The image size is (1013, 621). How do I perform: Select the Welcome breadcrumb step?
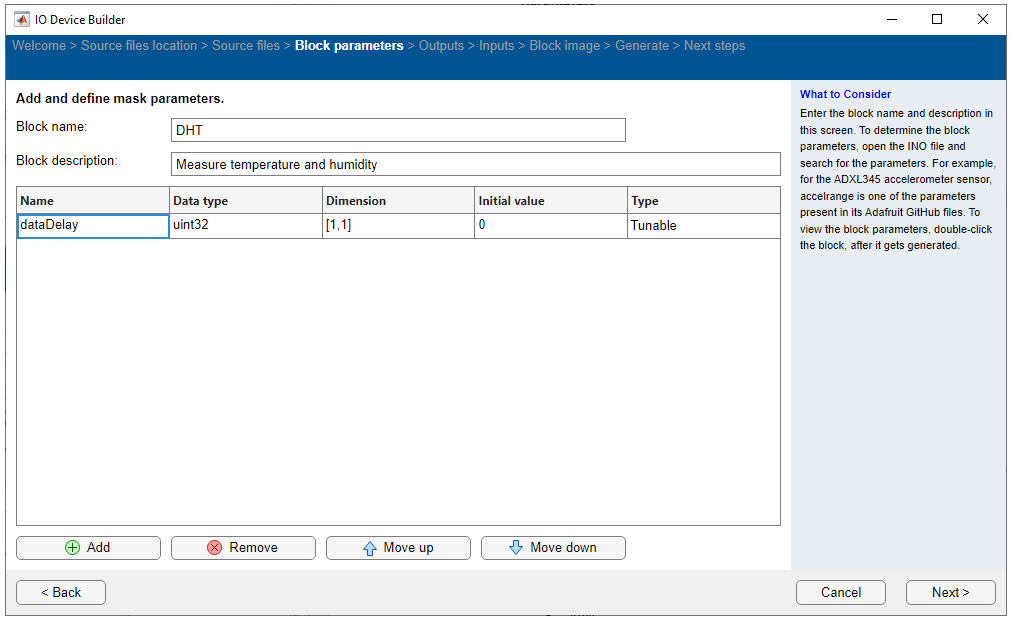(39, 45)
